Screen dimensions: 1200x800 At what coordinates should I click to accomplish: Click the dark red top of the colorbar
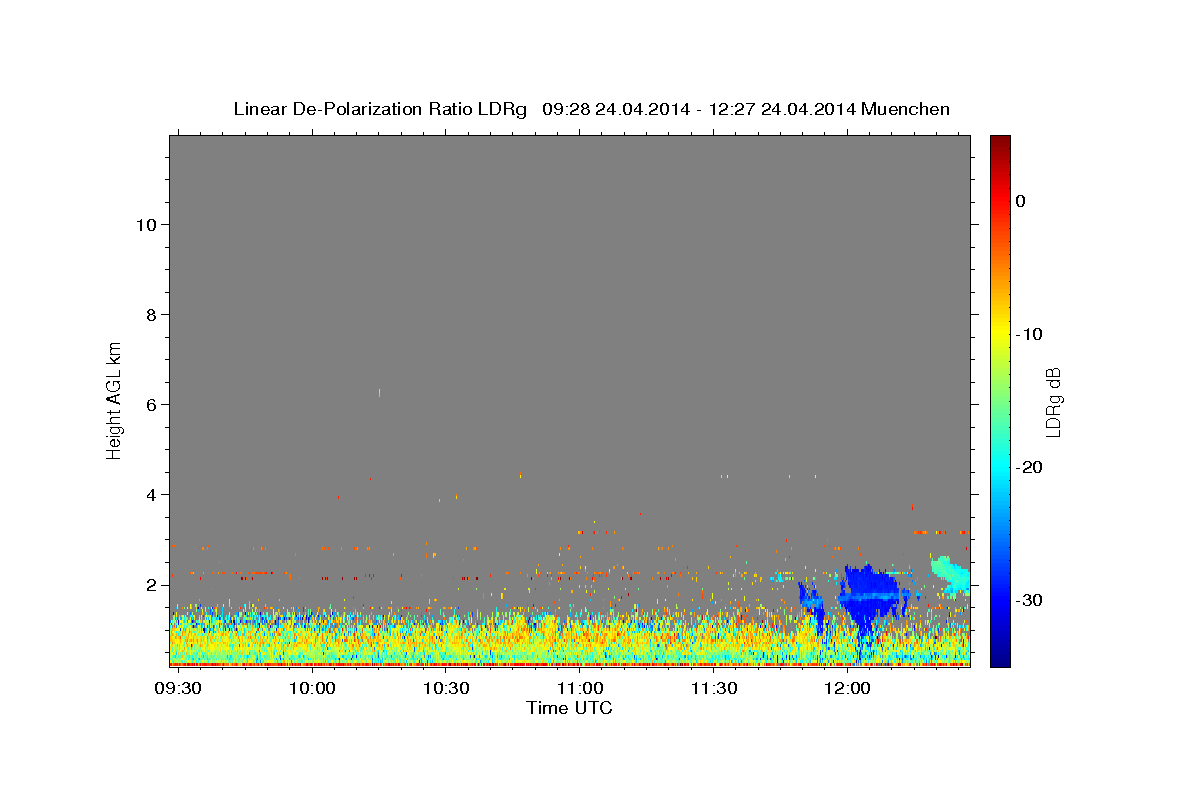(x=1000, y=143)
